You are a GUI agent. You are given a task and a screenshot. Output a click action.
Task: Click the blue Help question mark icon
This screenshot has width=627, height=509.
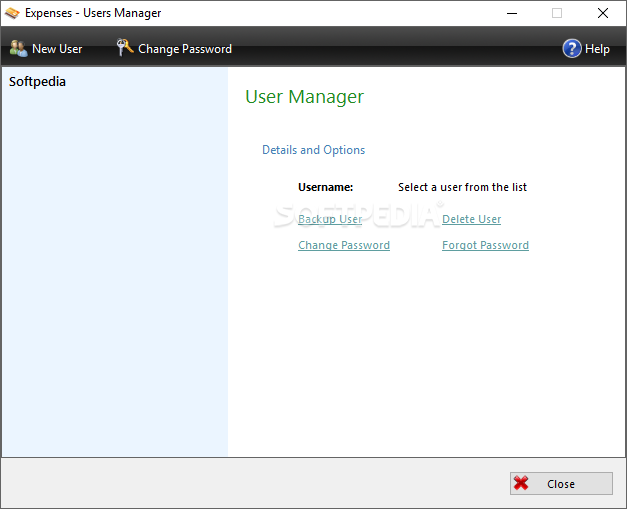click(572, 48)
